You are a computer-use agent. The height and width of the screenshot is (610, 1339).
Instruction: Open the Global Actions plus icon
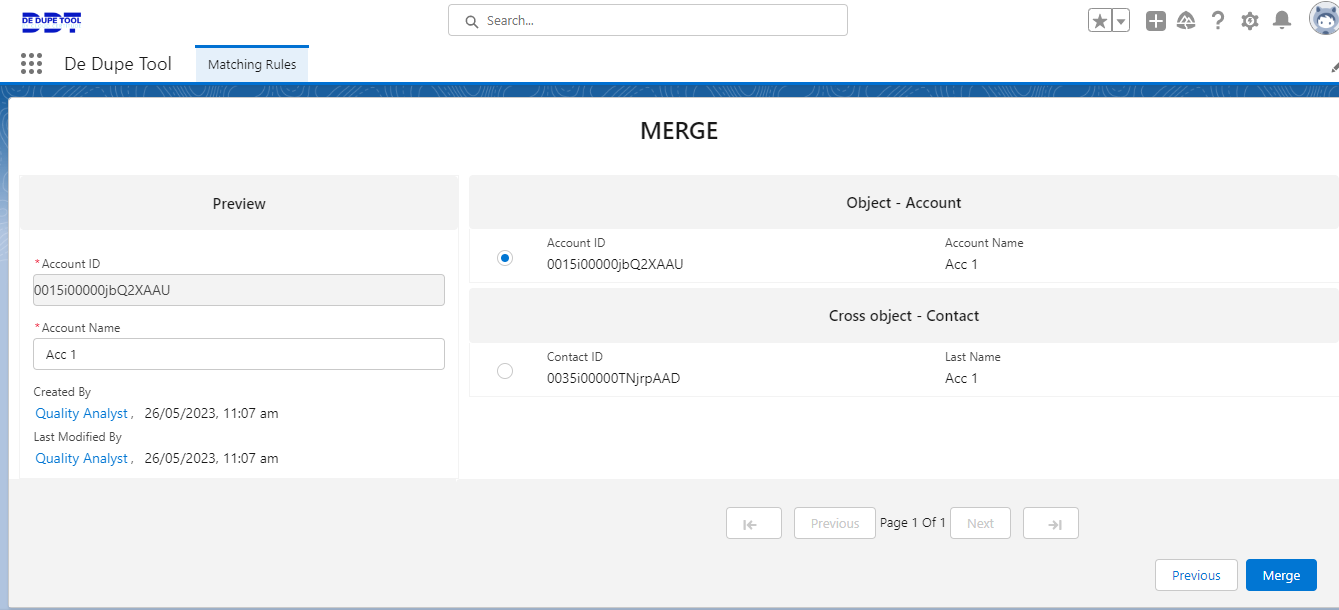[x=1155, y=21]
